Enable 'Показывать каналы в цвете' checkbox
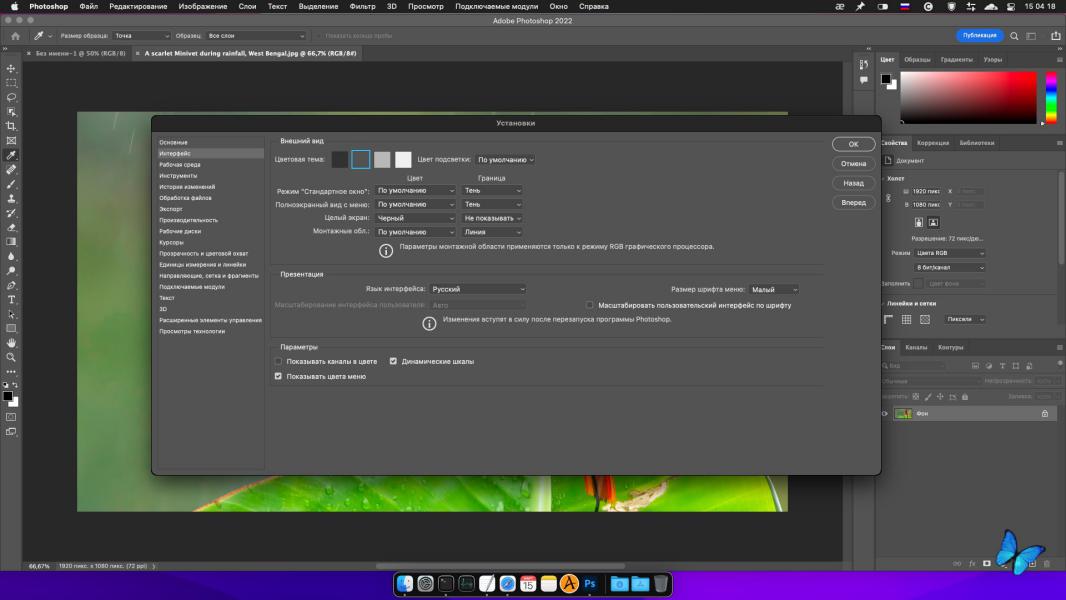The image size is (1066, 600). pyautogui.click(x=279, y=361)
